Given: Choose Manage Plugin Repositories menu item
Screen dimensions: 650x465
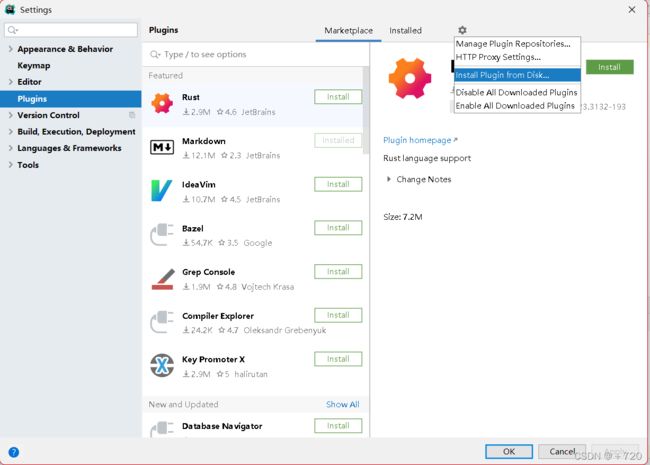Looking at the screenshot, I should [517, 44].
